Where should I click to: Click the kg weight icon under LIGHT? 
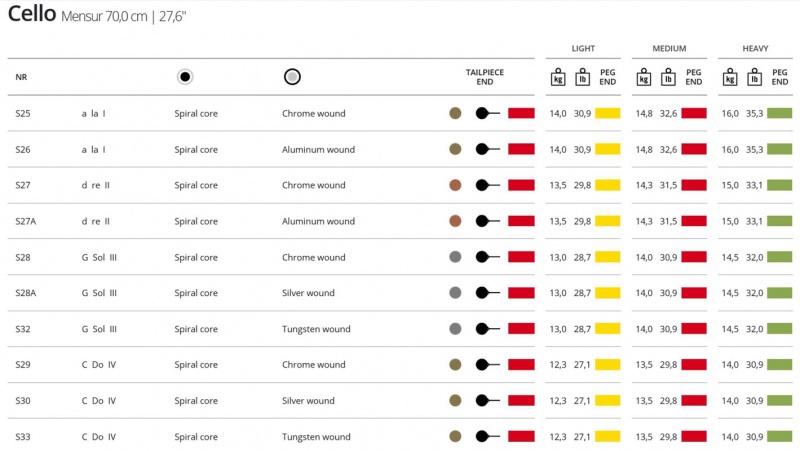tap(558, 77)
